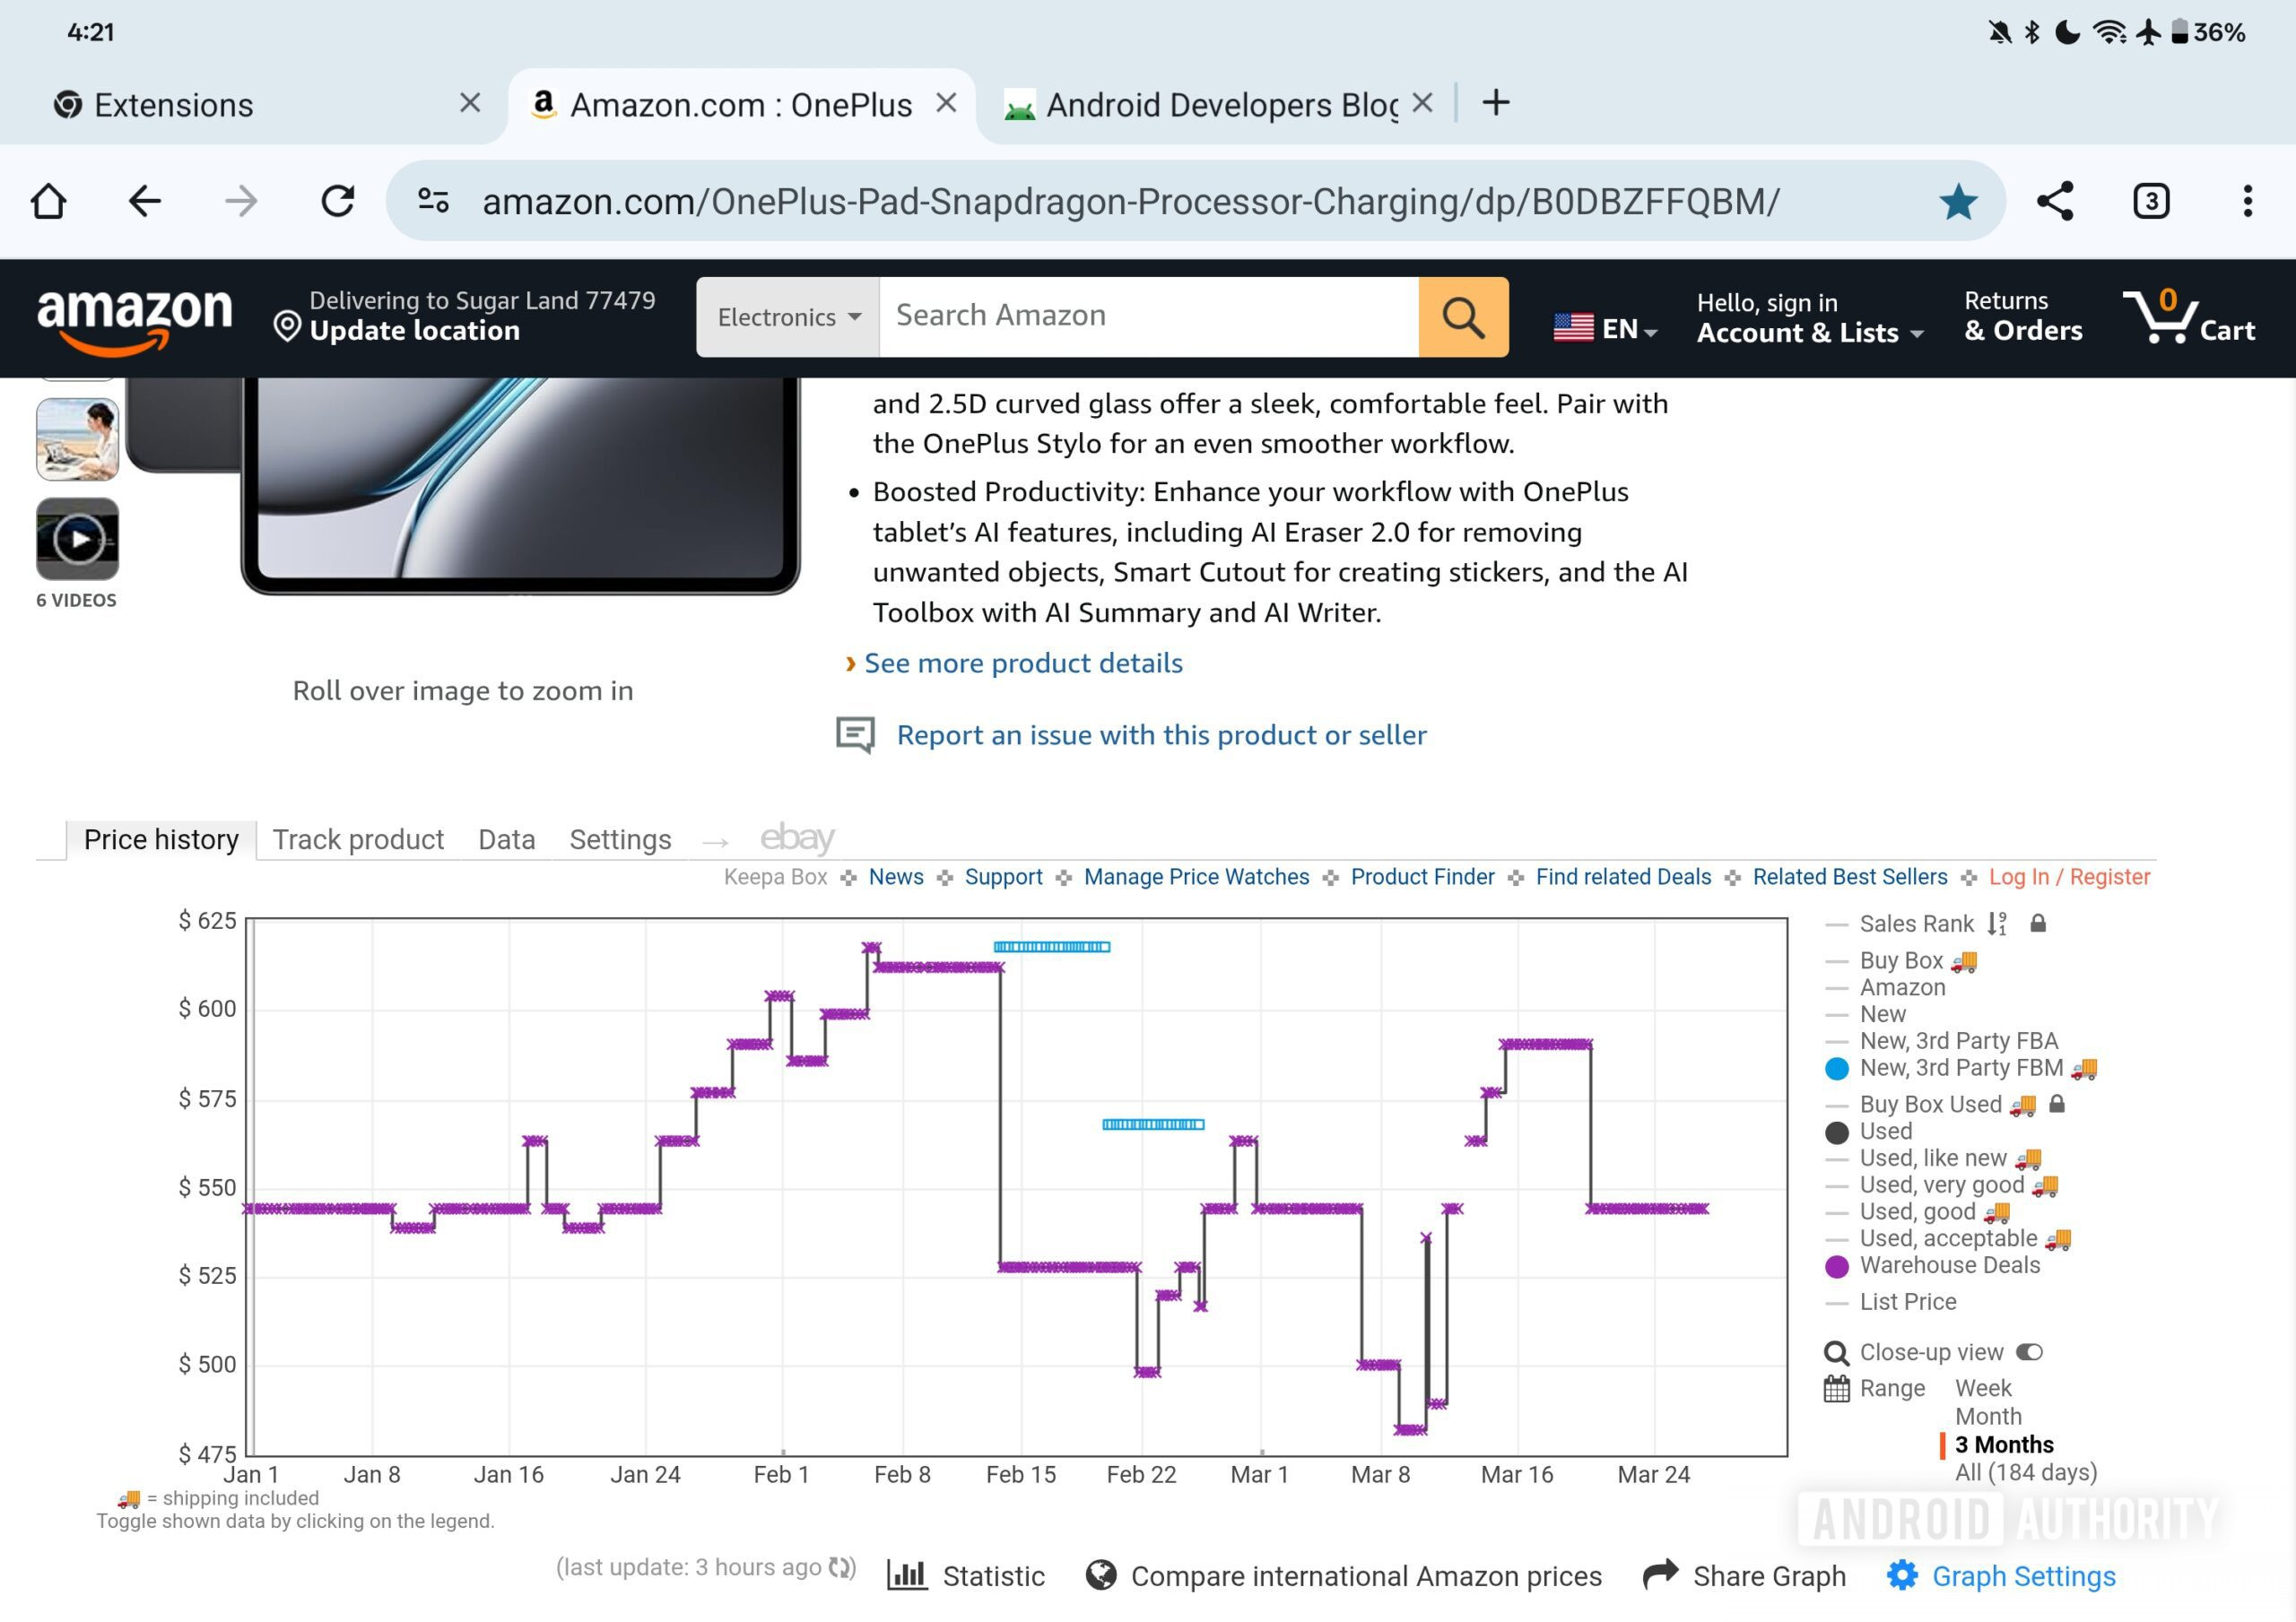Bookmark page using the star icon
Image resolution: width=2296 pixels, height=1622 pixels.
(1957, 202)
